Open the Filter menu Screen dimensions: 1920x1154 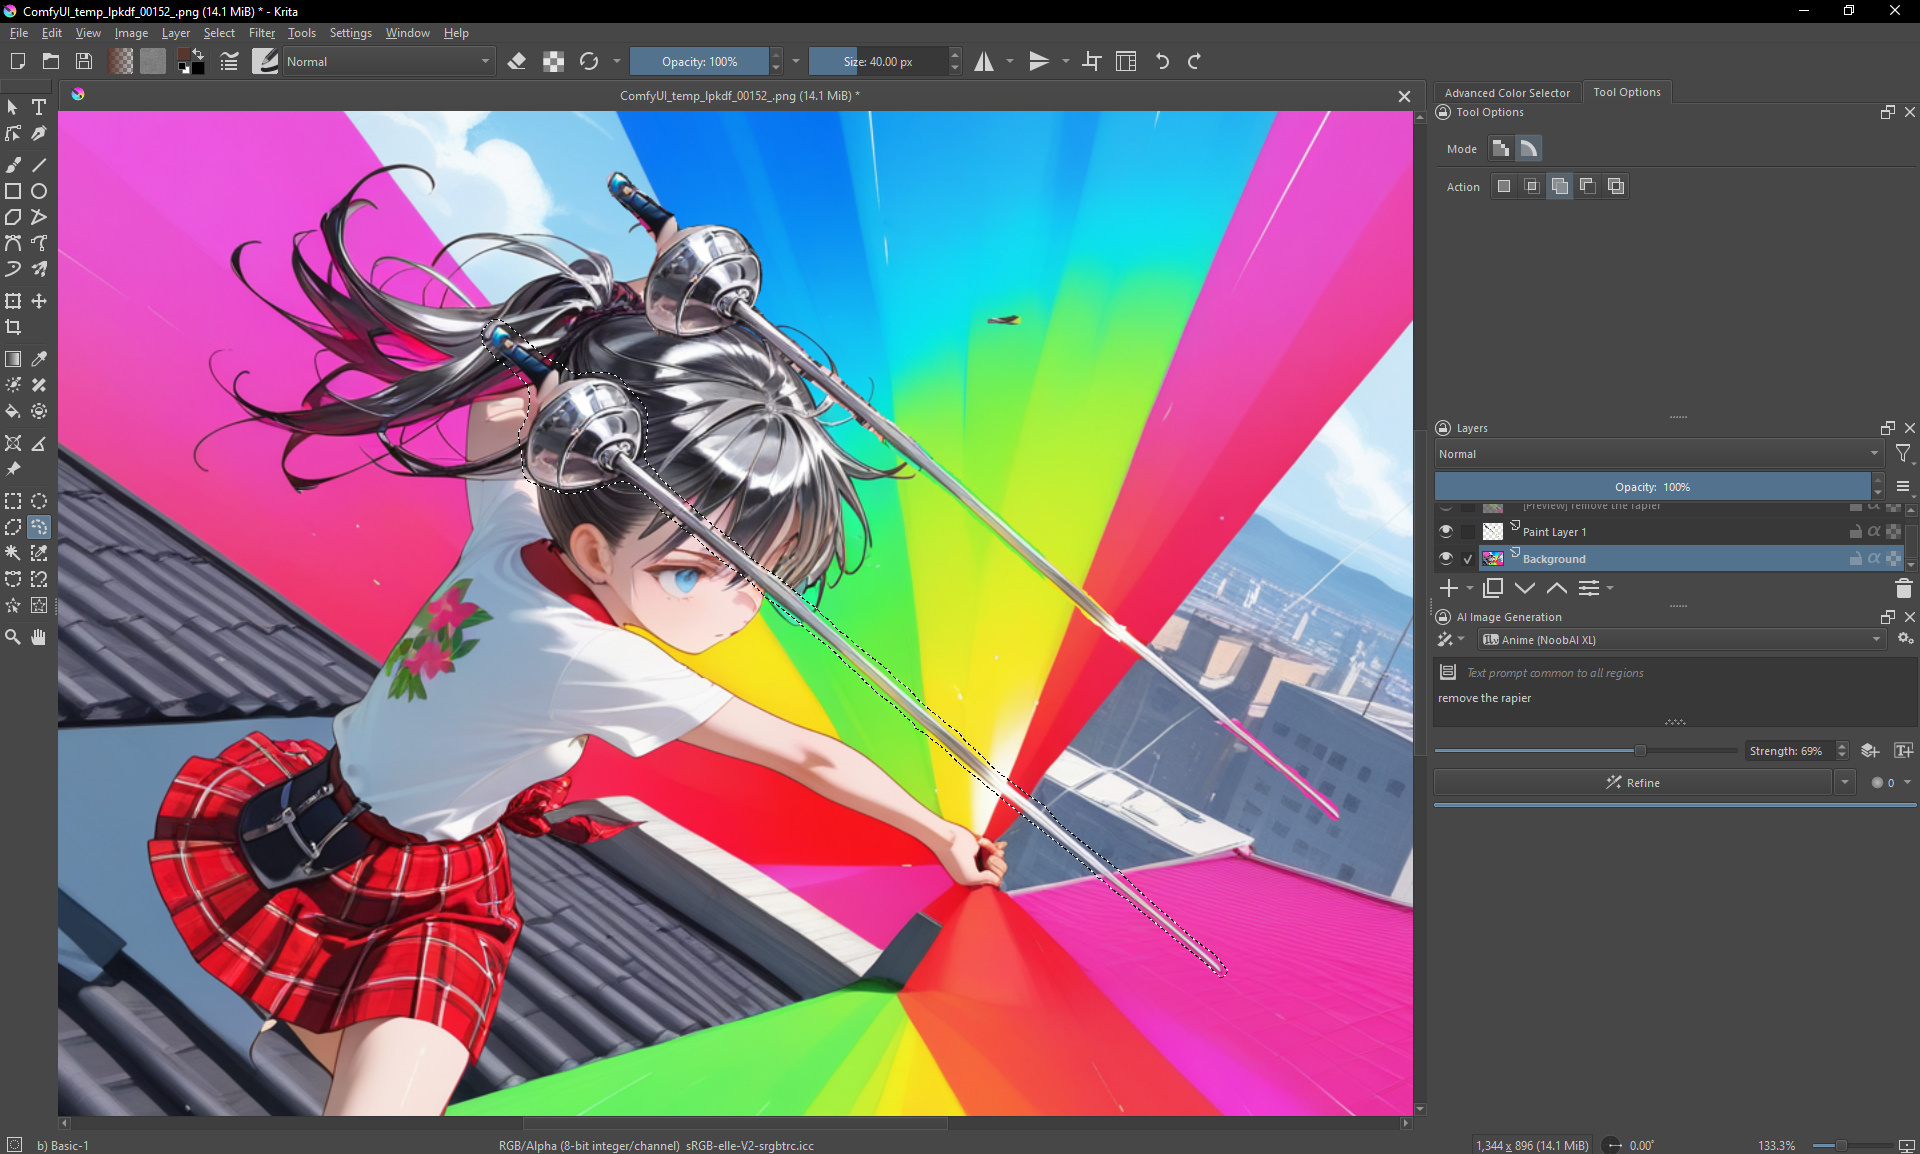tap(262, 33)
